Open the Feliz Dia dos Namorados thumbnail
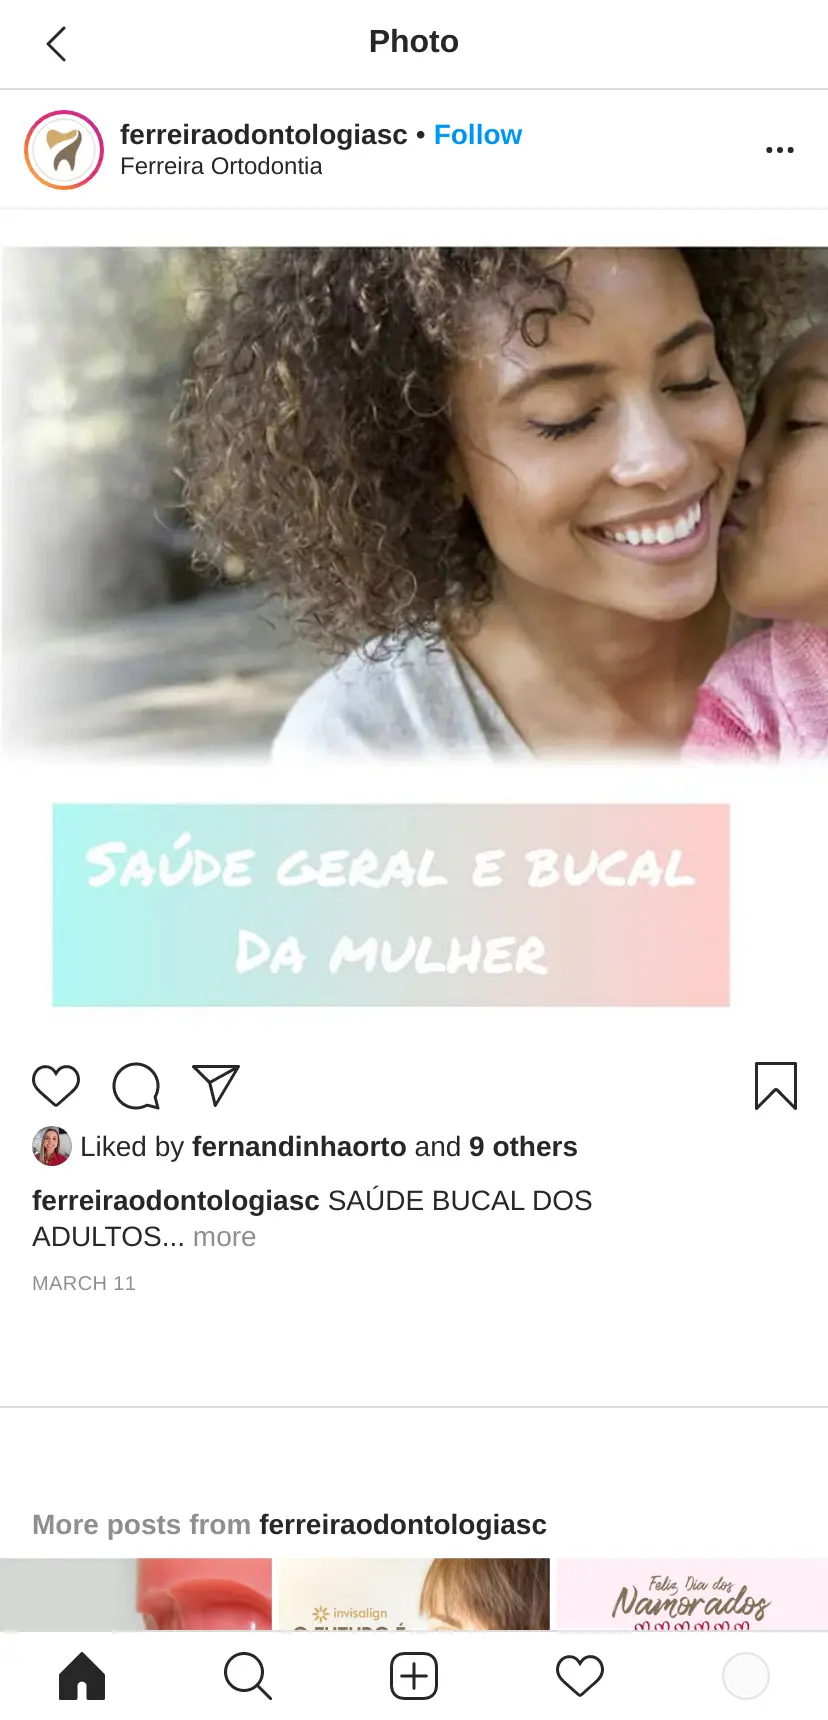This screenshot has height=1720, width=828. [x=692, y=1594]
